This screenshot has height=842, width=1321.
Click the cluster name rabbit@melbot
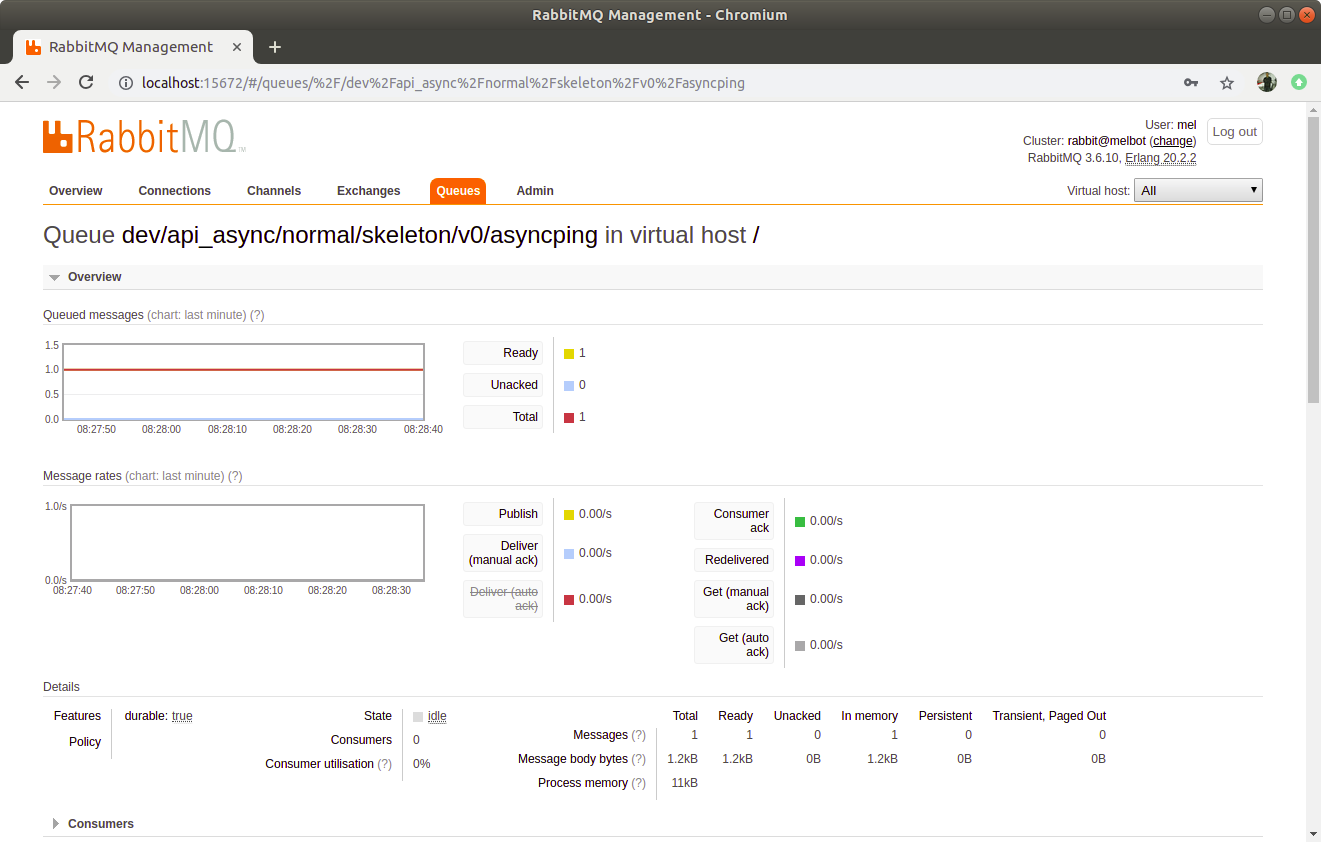click(x=1107, y=141)
